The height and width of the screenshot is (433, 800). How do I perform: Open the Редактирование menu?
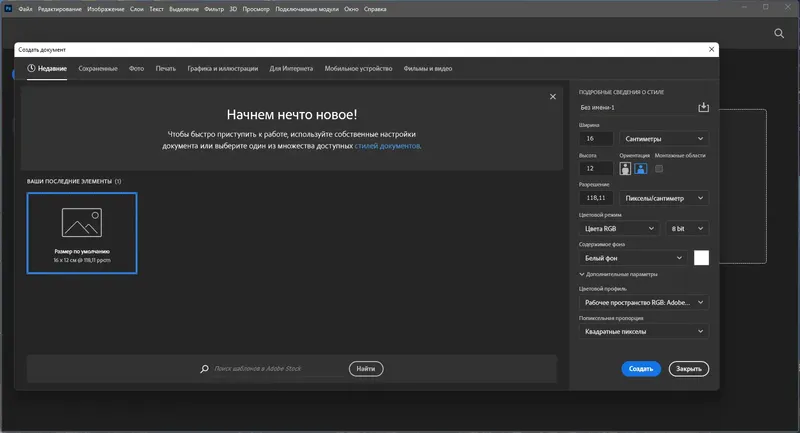click(60, 9)
